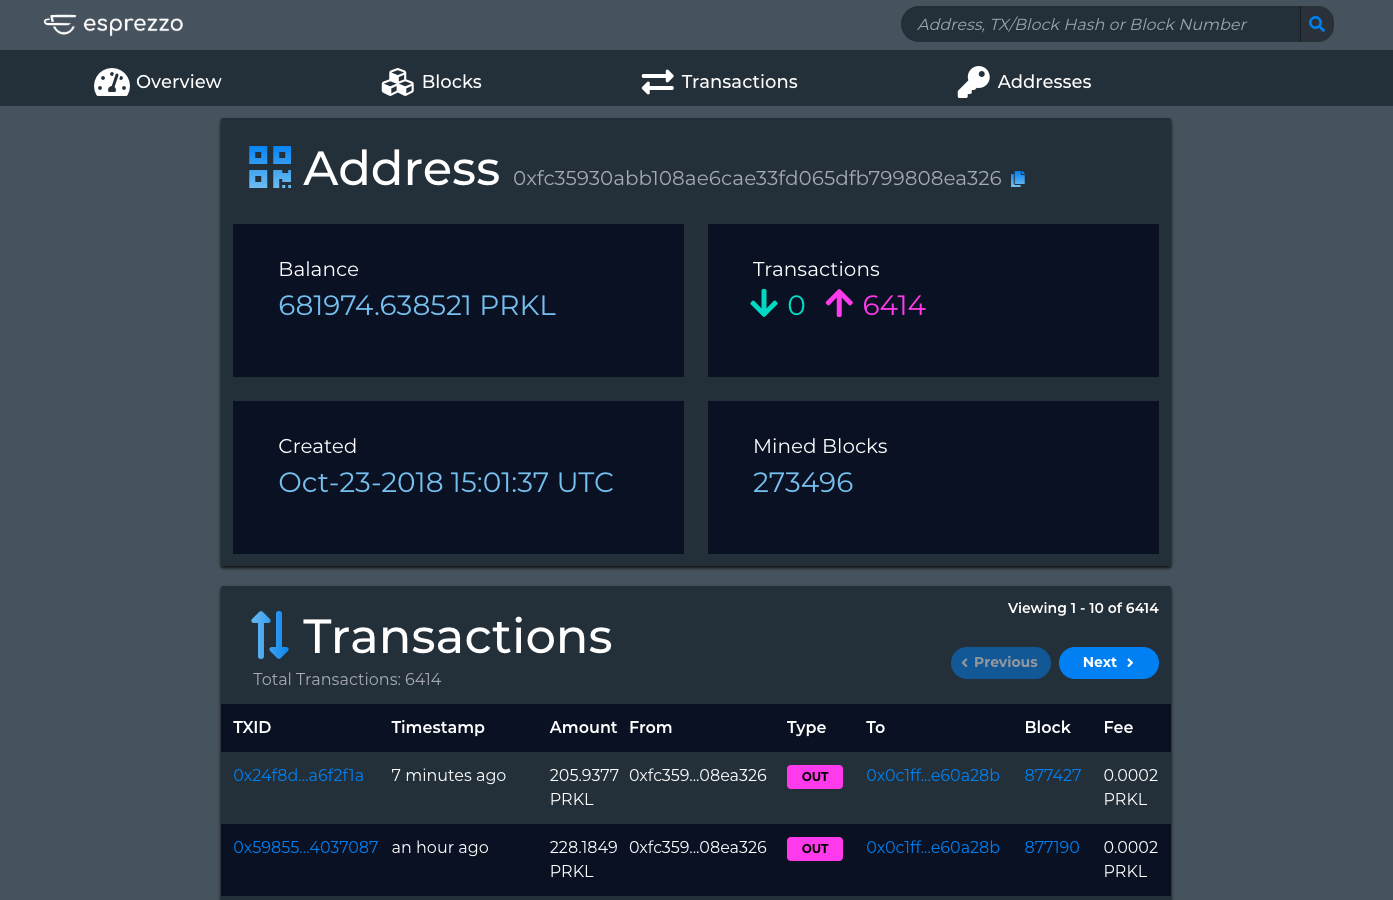Open block 877190
Image resolution: width=1393 pixels, height=900 pixels.
[x=1052, y=847]
